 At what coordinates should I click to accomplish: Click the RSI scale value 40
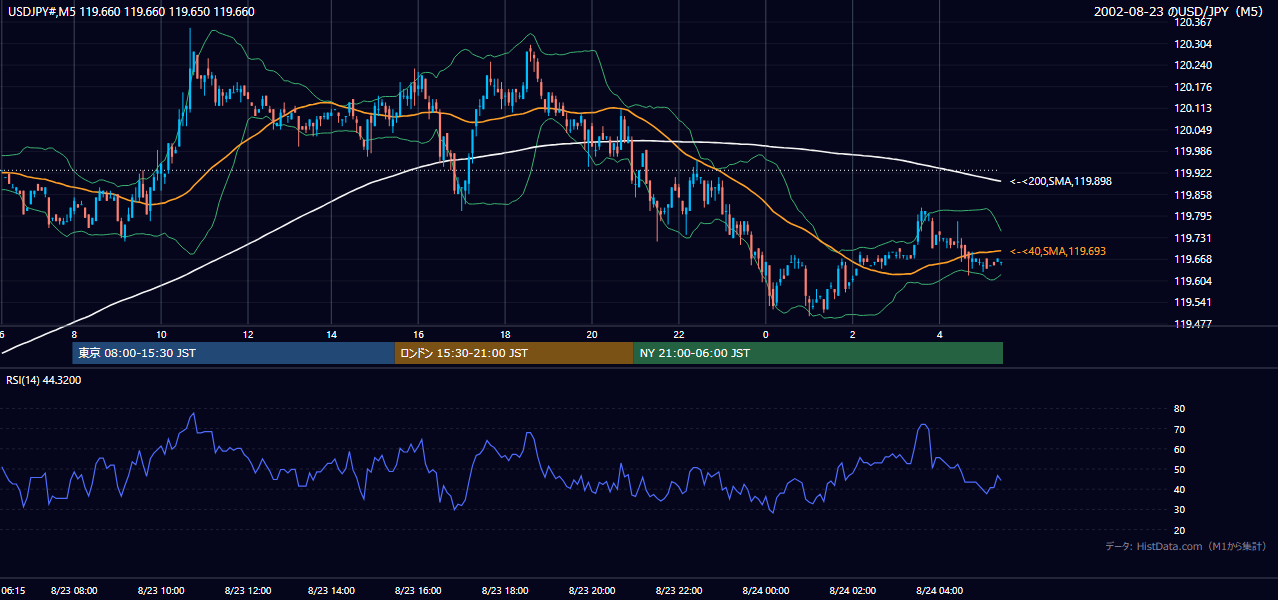click(x=1179, y=489)
